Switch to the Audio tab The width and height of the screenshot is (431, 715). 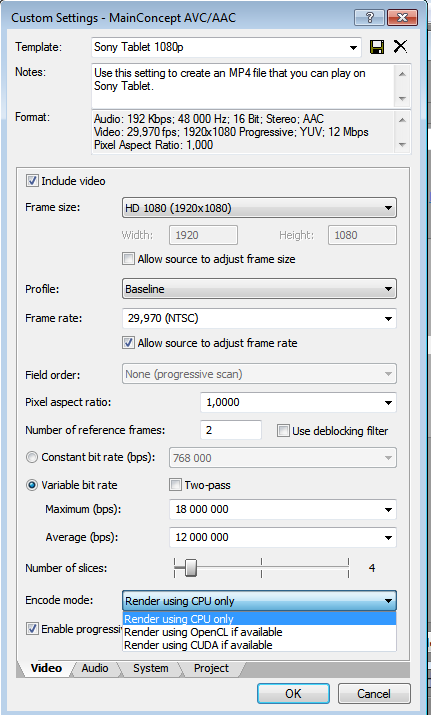click(95, 668)
